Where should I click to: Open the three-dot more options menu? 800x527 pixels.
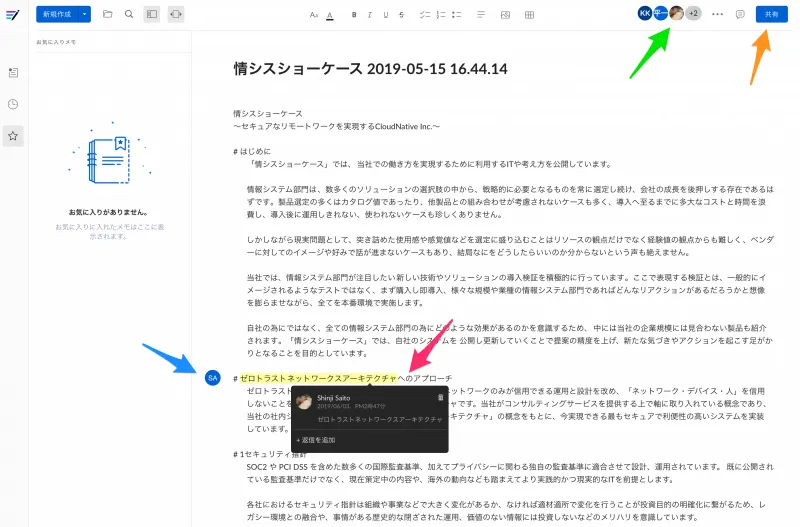click(717, 14)
